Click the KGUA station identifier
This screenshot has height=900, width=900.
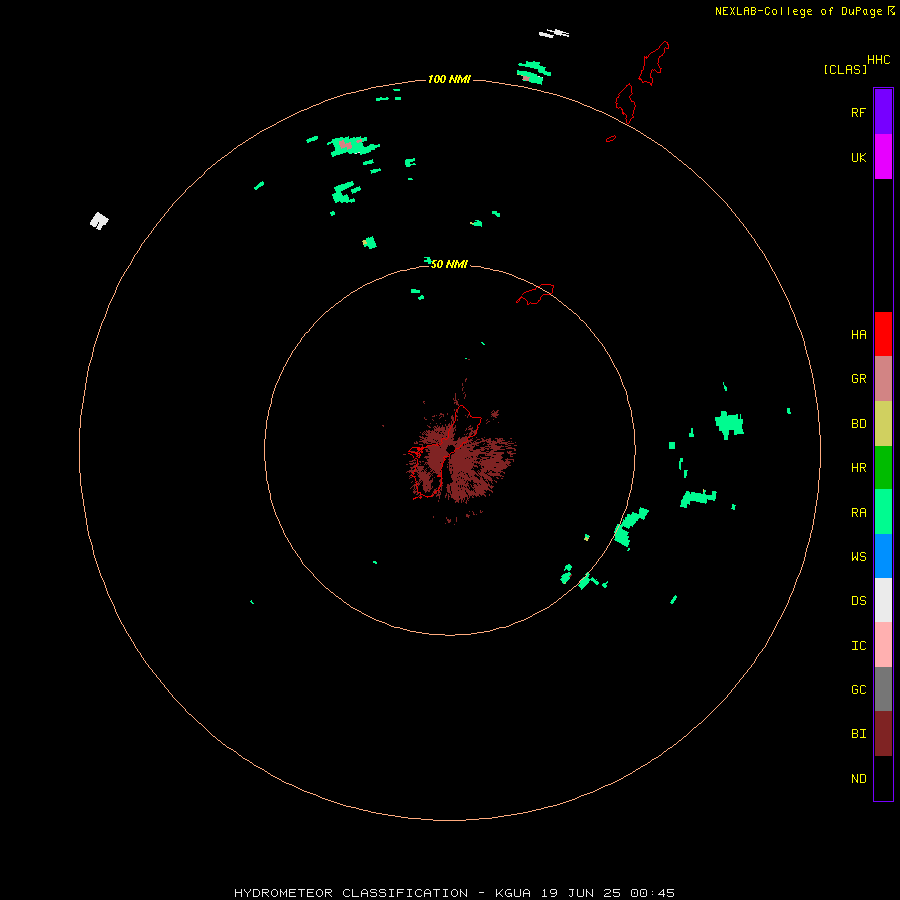(513, 893)
